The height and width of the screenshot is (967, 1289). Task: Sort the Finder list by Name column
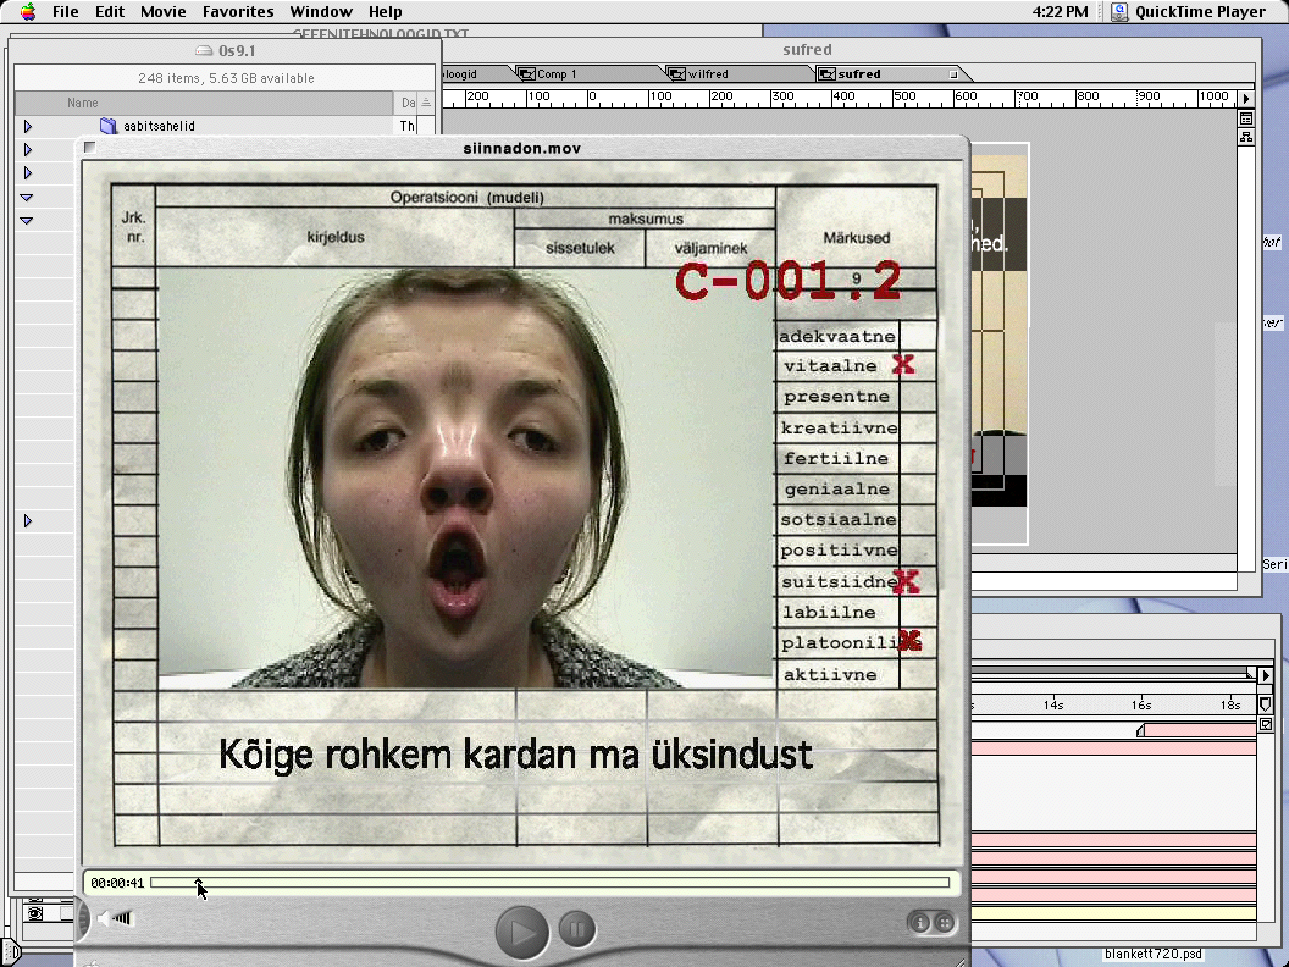83,103
